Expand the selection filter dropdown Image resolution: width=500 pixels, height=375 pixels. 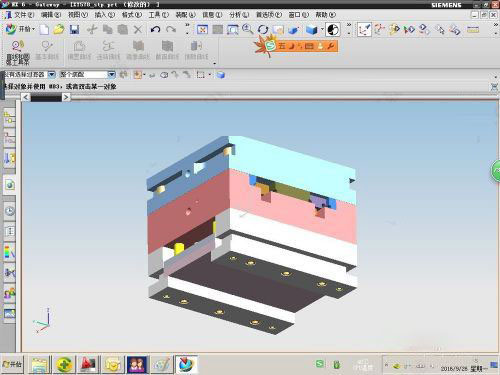coord(52,74)
